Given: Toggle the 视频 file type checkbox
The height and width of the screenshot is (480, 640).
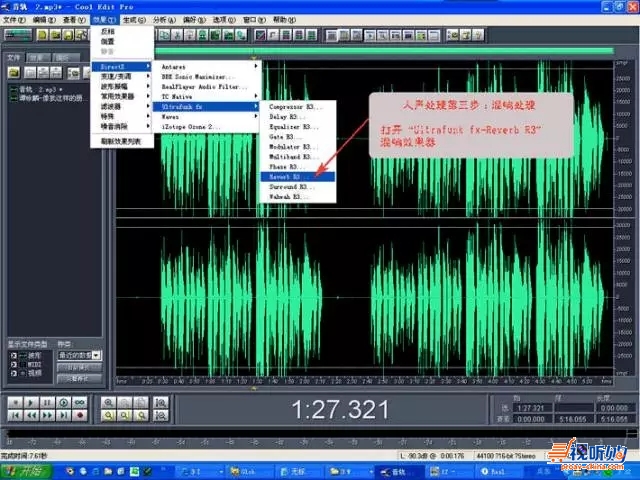Looking at the screenshot, I should (13, 373).
